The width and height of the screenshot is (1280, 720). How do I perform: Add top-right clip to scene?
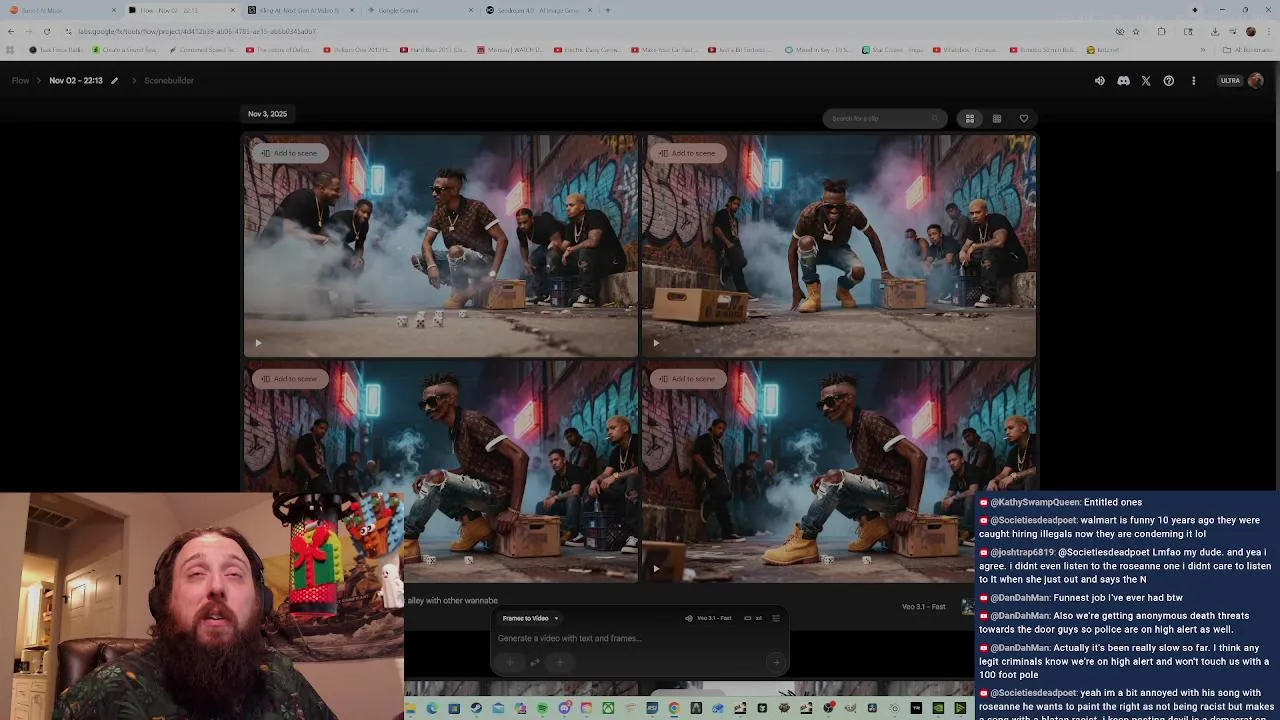point(687,153)
